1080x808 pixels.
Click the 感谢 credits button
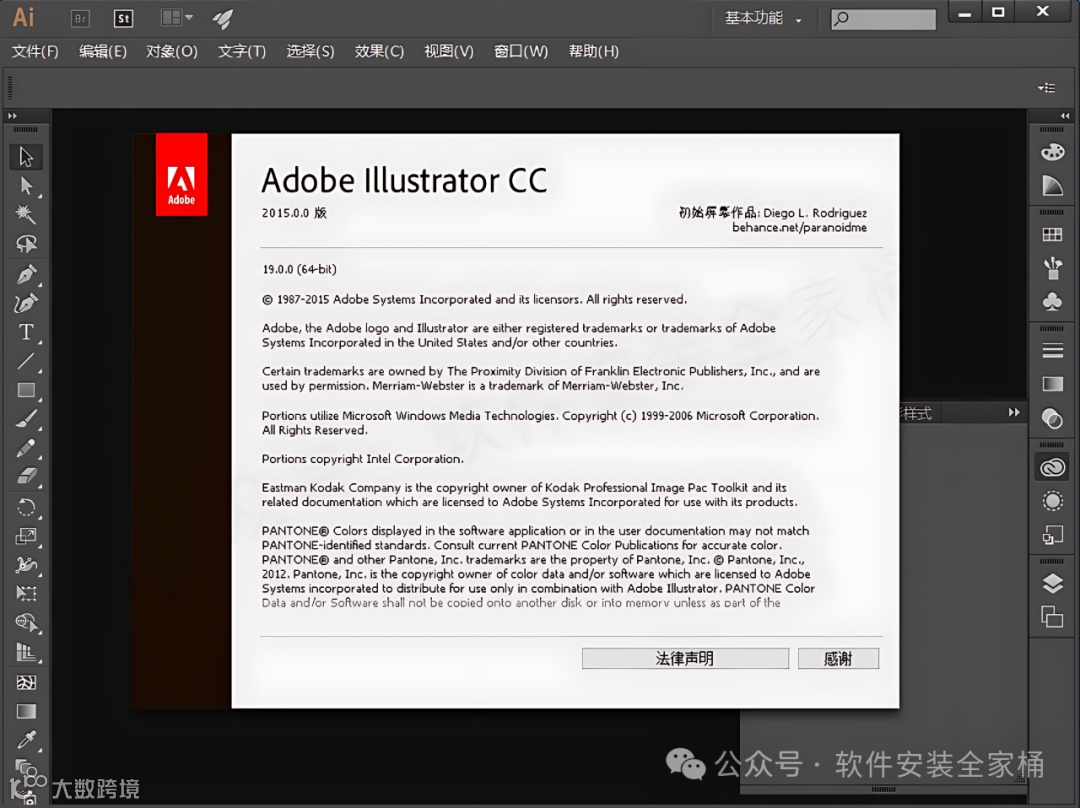coord(838,659)
